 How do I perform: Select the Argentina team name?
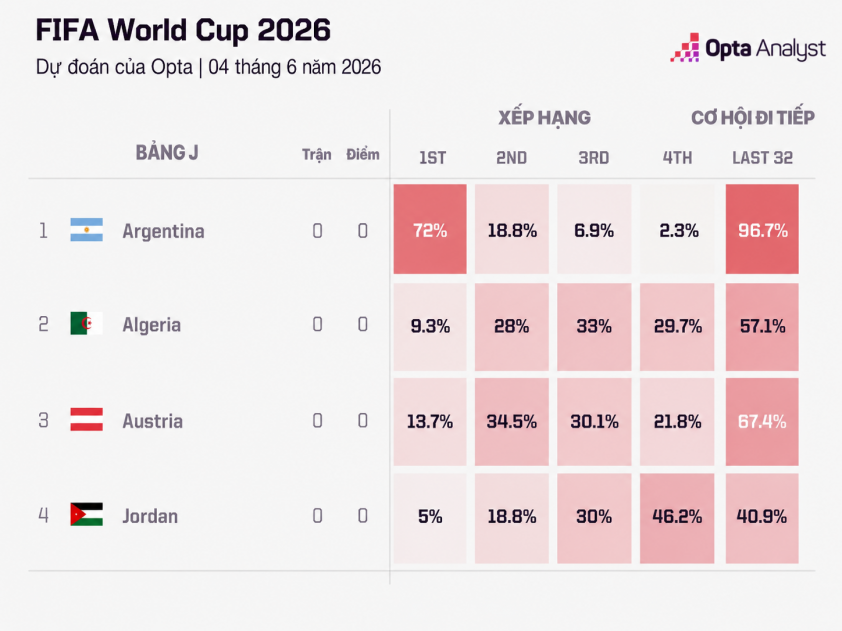coord(163,231)
